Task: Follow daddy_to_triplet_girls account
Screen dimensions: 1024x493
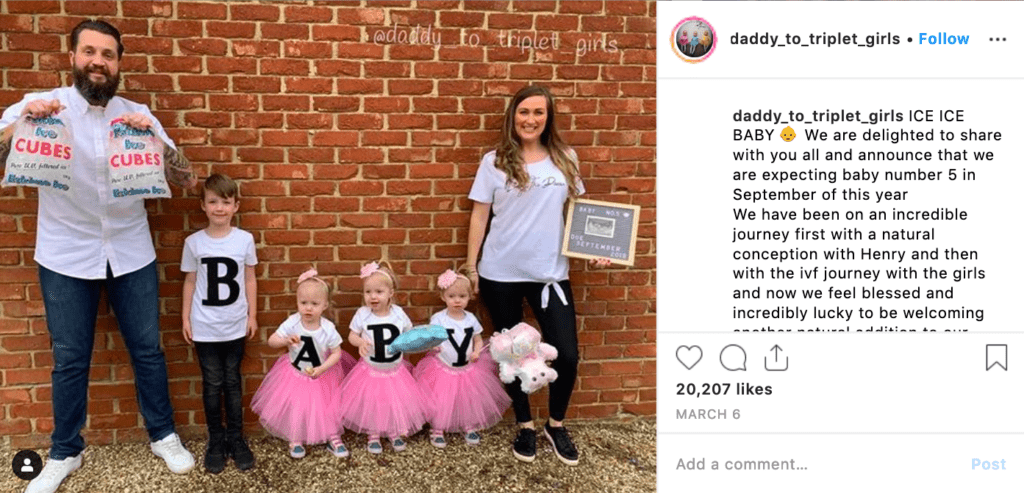Action: coord(944,39)
